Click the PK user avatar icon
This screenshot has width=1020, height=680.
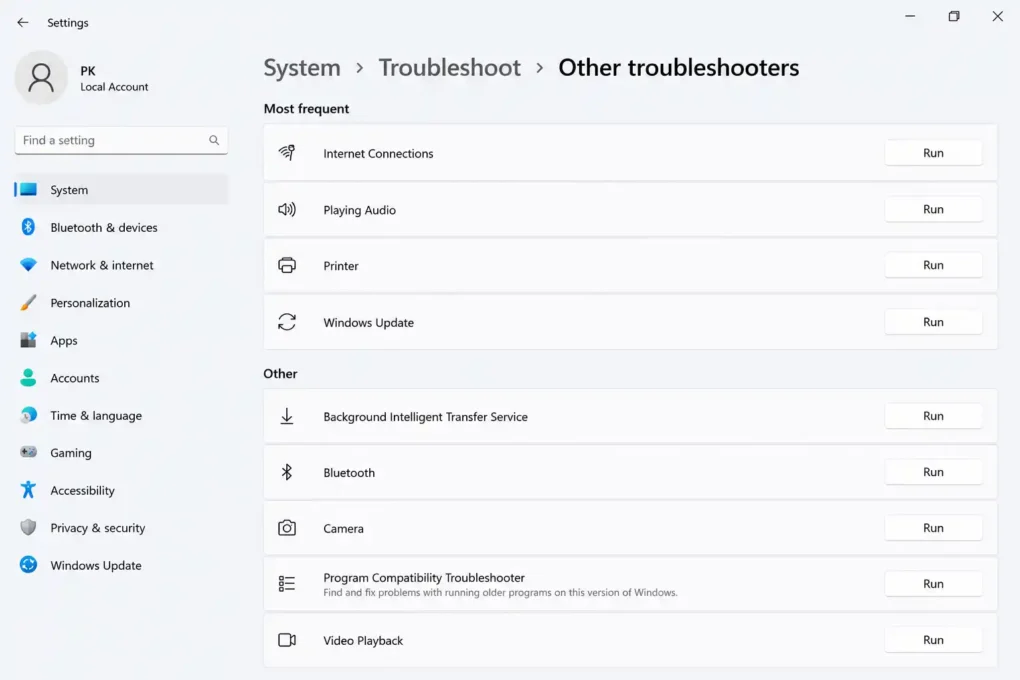41,77
